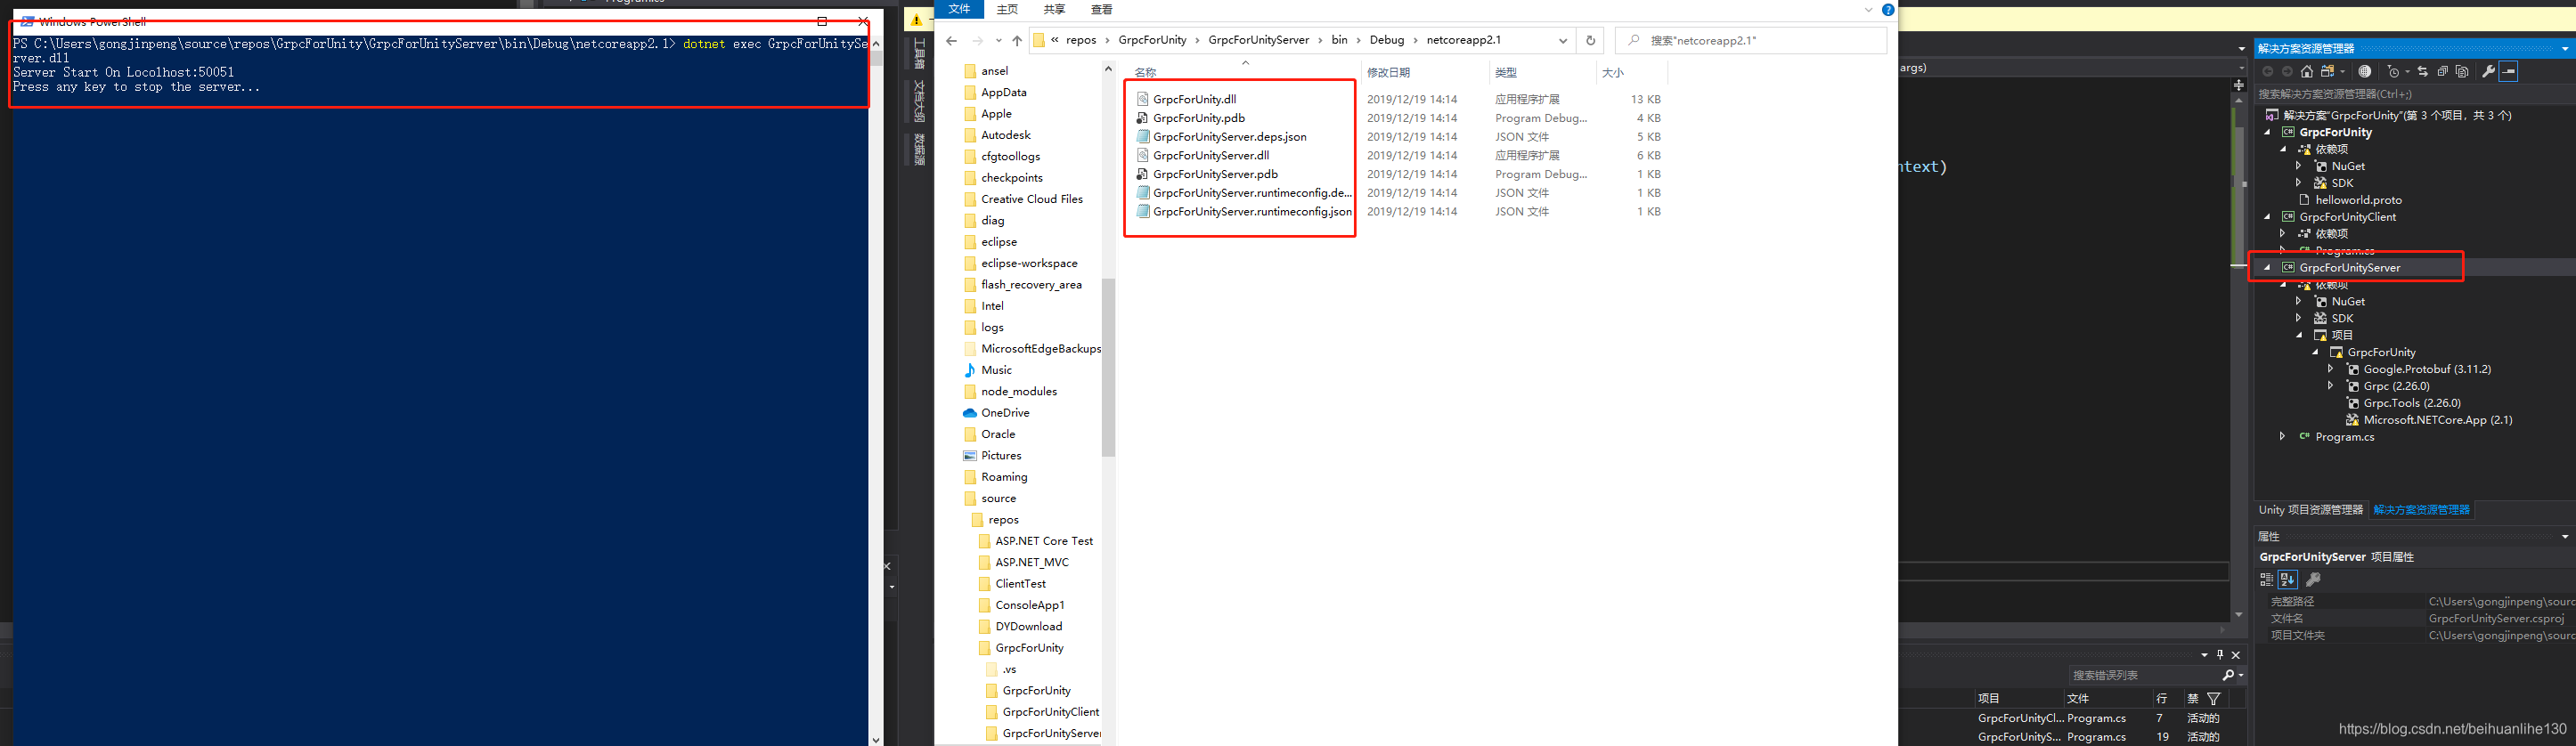Select Alphabetical sort in Properties panel
Viewport: 2576px width, 746px height.
click(x=2287, y=579)
